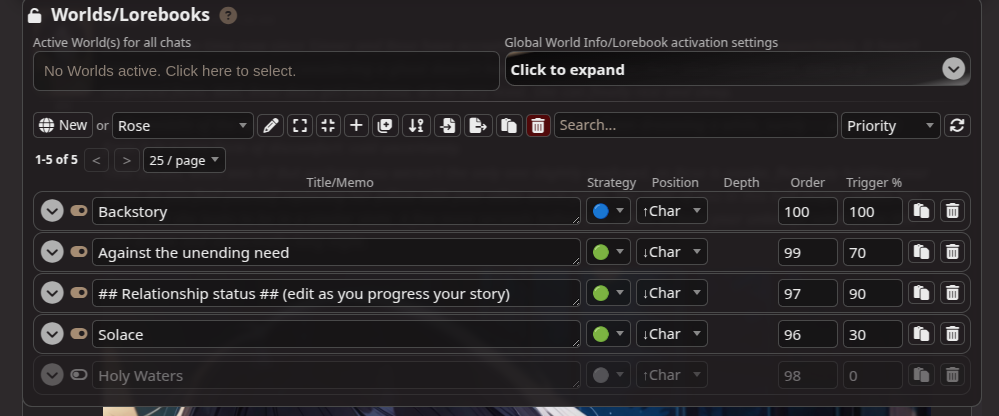This screenshot has width=999, height=416.
Task: Open the Rose lorebook selector dropdown
Action: (x=183, y=126)
